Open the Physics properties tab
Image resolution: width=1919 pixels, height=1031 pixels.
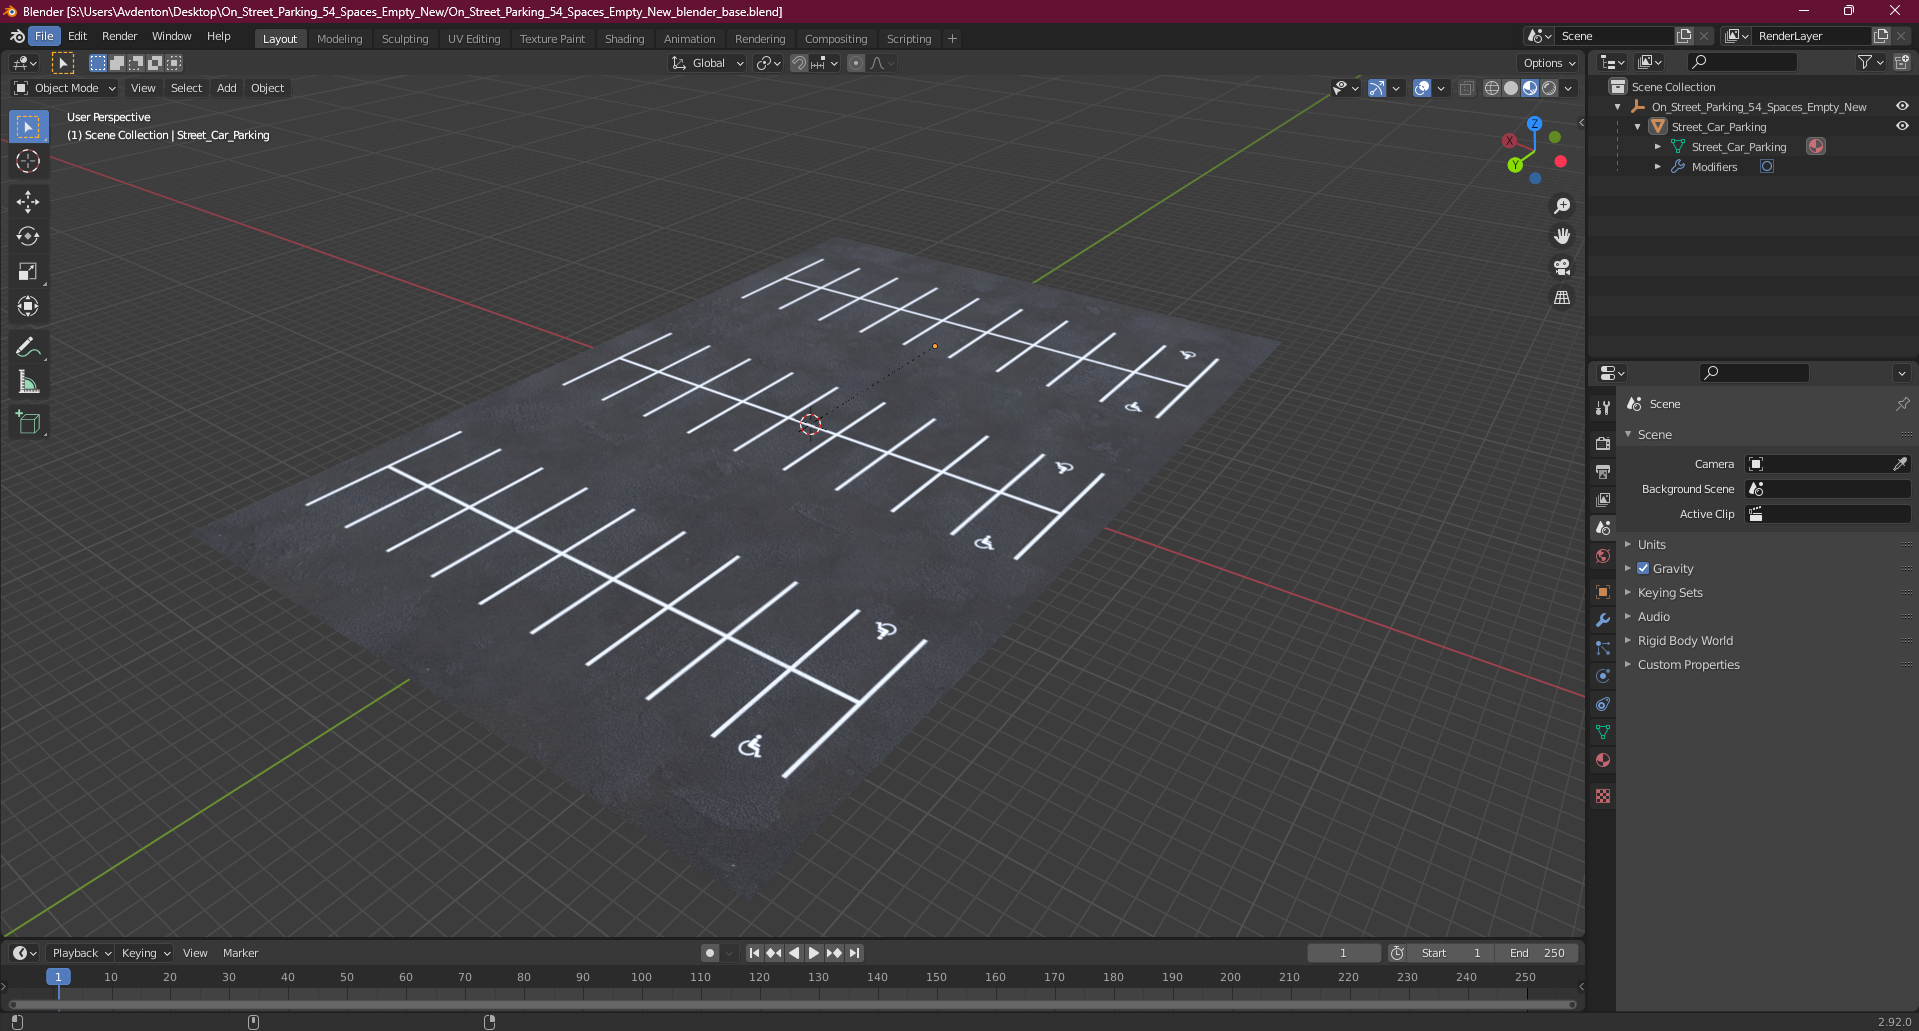[x=1603, y=676]
